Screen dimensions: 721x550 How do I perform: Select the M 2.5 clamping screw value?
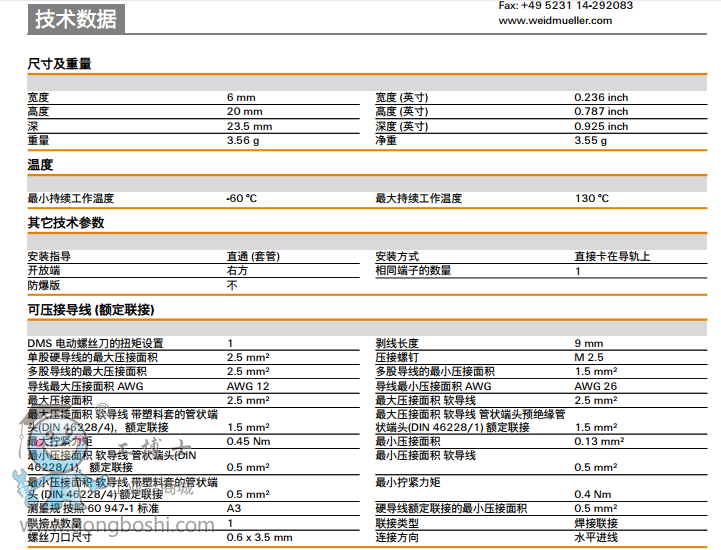click(x=588, y=357)
